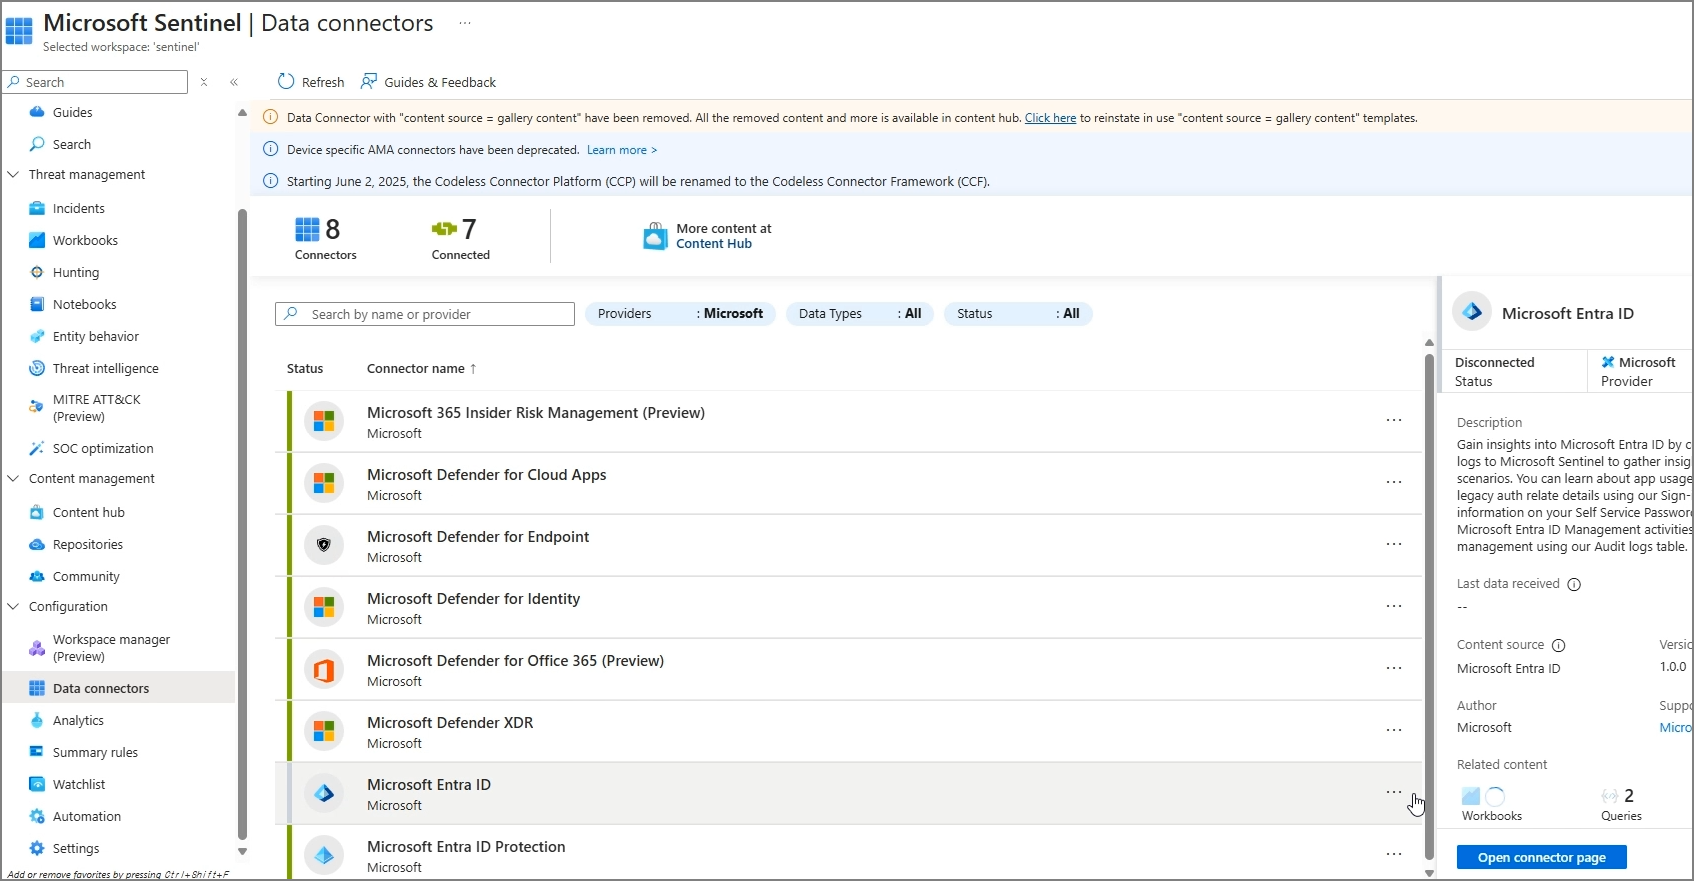The height and width of the screenshot is (881, 1694).
Task: Open Community in the sidebar
Action: pyautogui.click(x=86, y=576)
